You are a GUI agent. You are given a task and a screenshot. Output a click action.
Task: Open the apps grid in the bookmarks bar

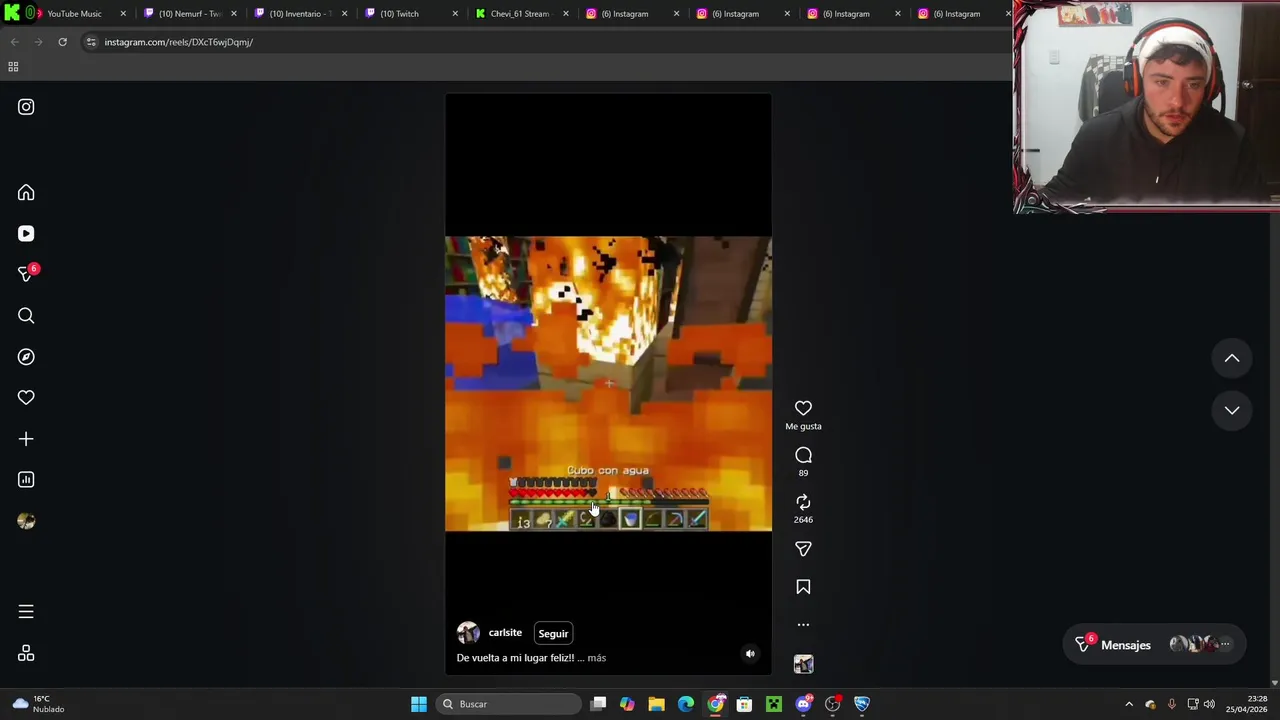13,67
